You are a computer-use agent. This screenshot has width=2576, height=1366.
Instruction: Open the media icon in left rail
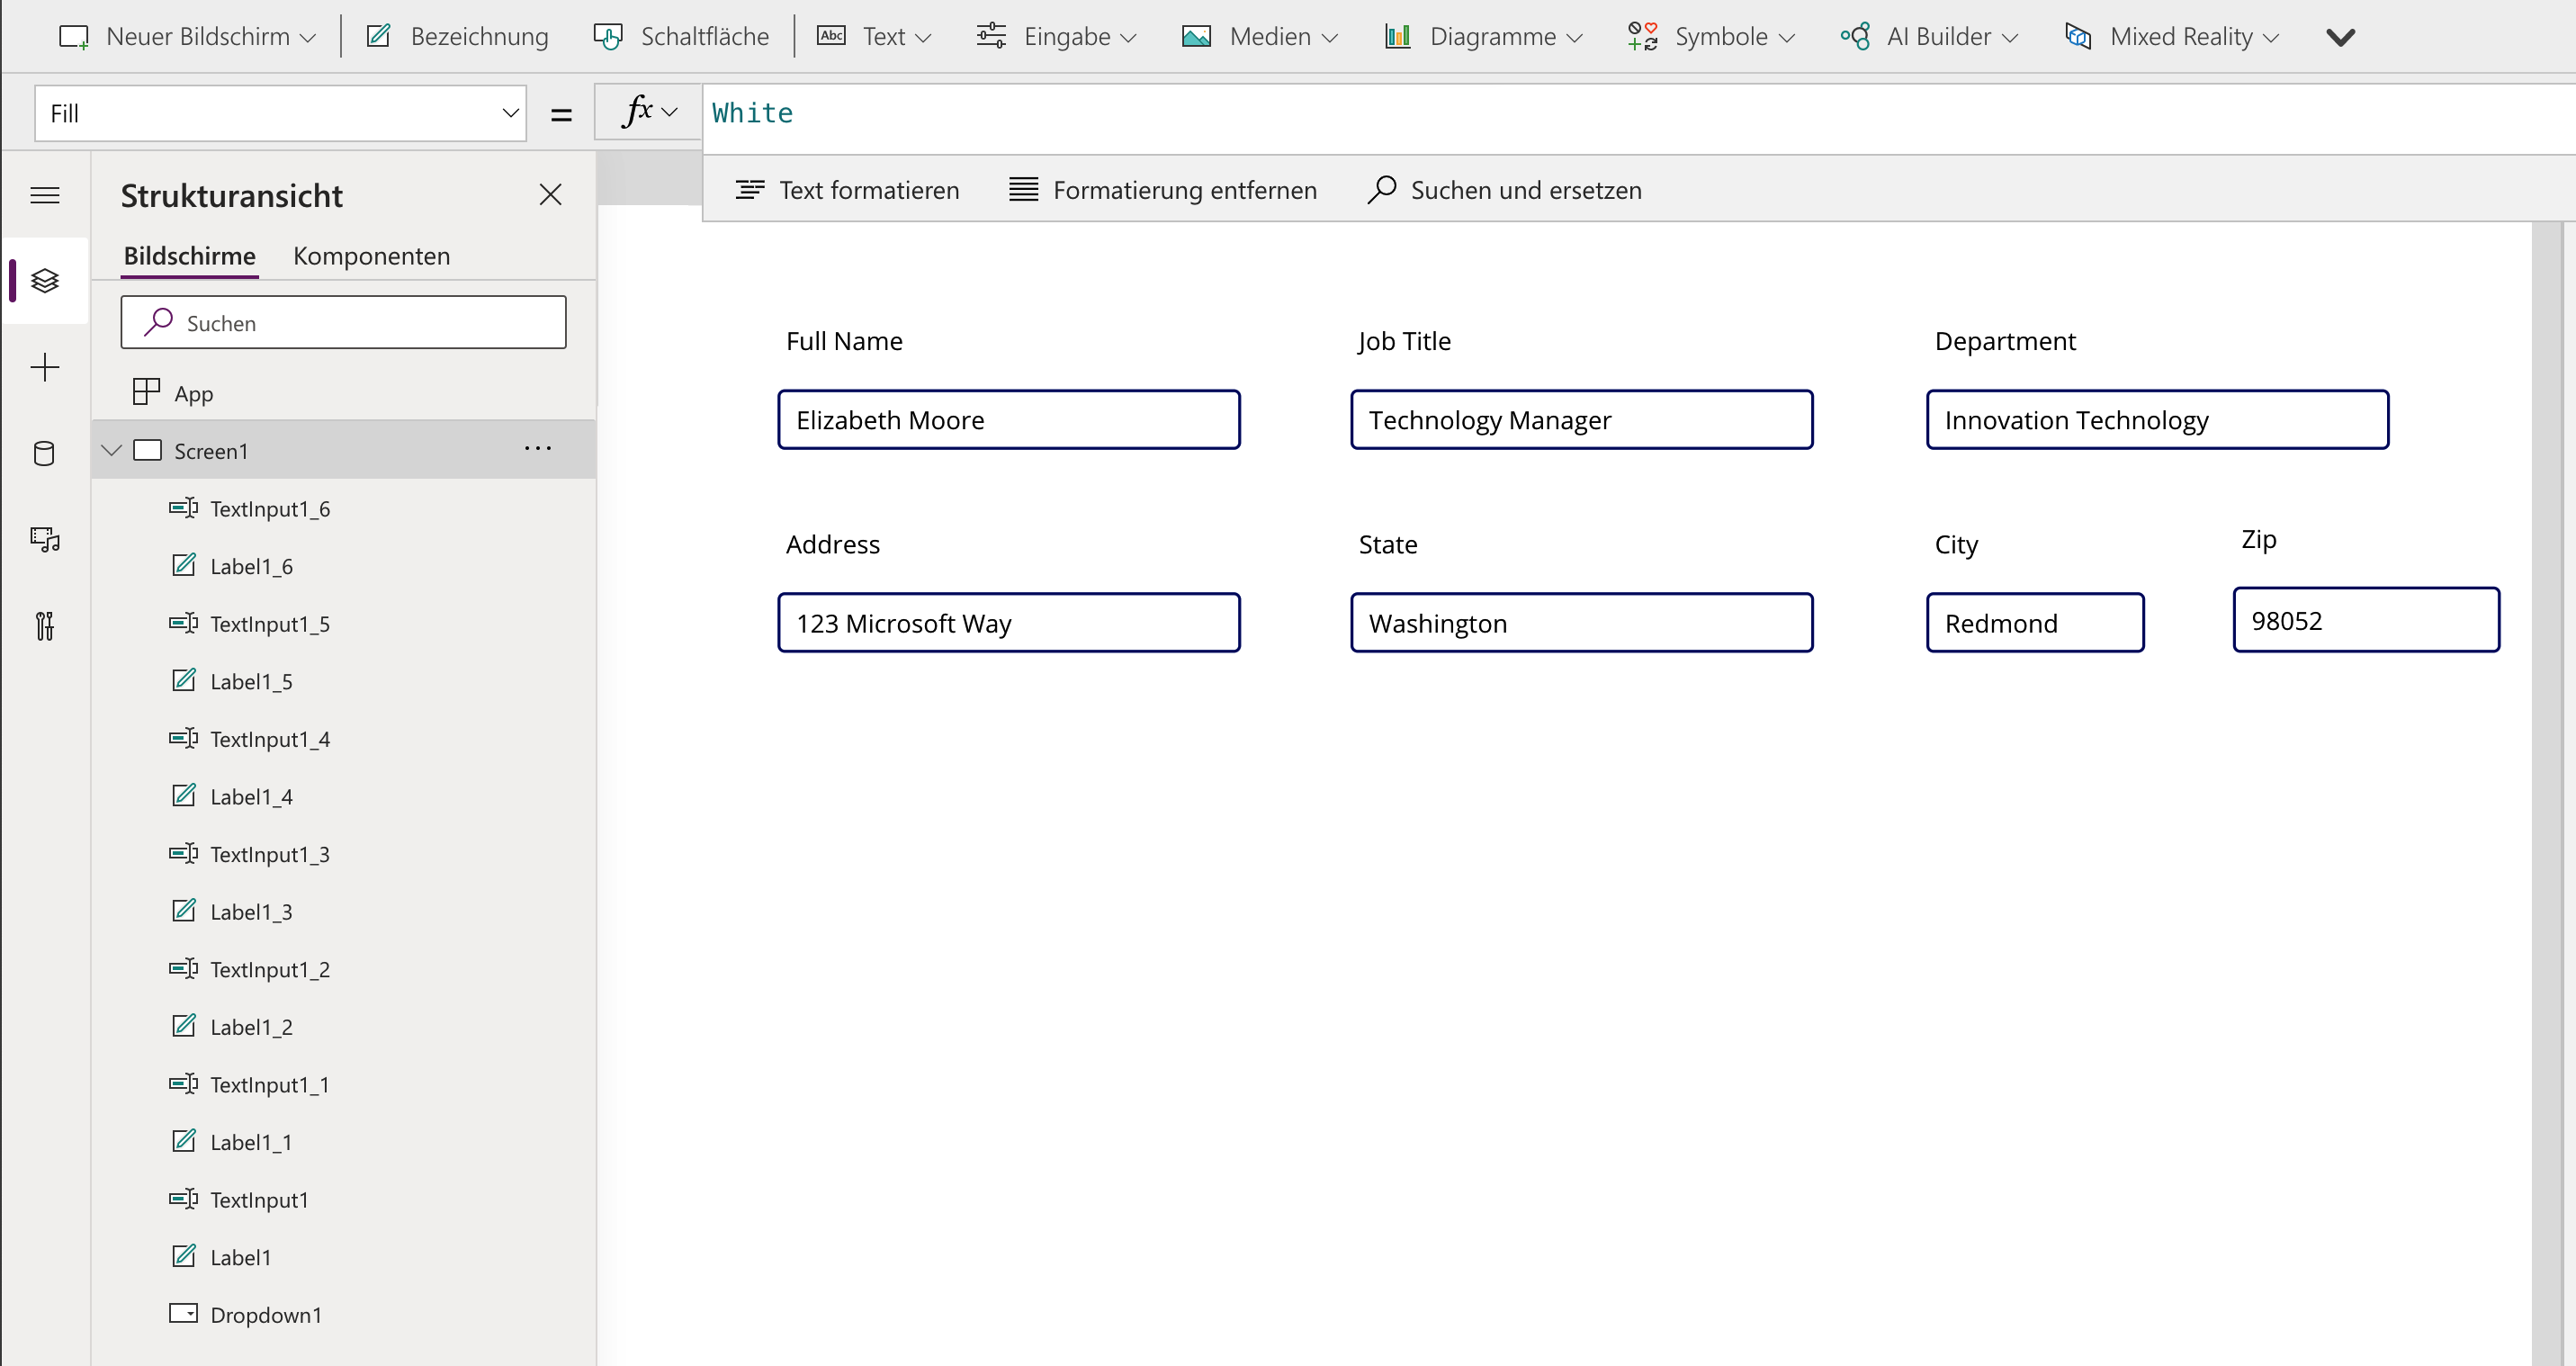[x=45, y=540]
